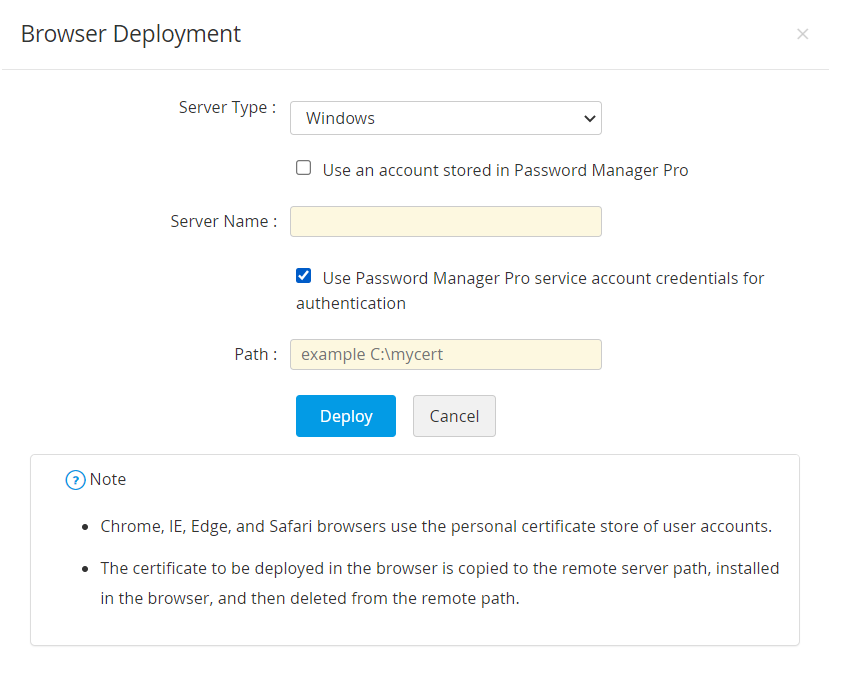Open the Server Type dropdown
This screenshot has width=851, height=683.
coord(445,118)
